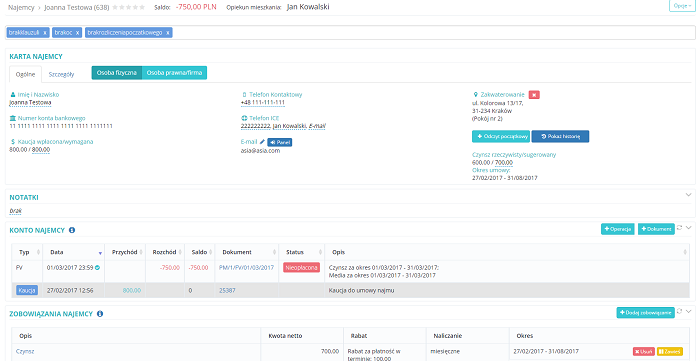Add a new Operacja
The image size is (700, 361).
click(618, 229)
